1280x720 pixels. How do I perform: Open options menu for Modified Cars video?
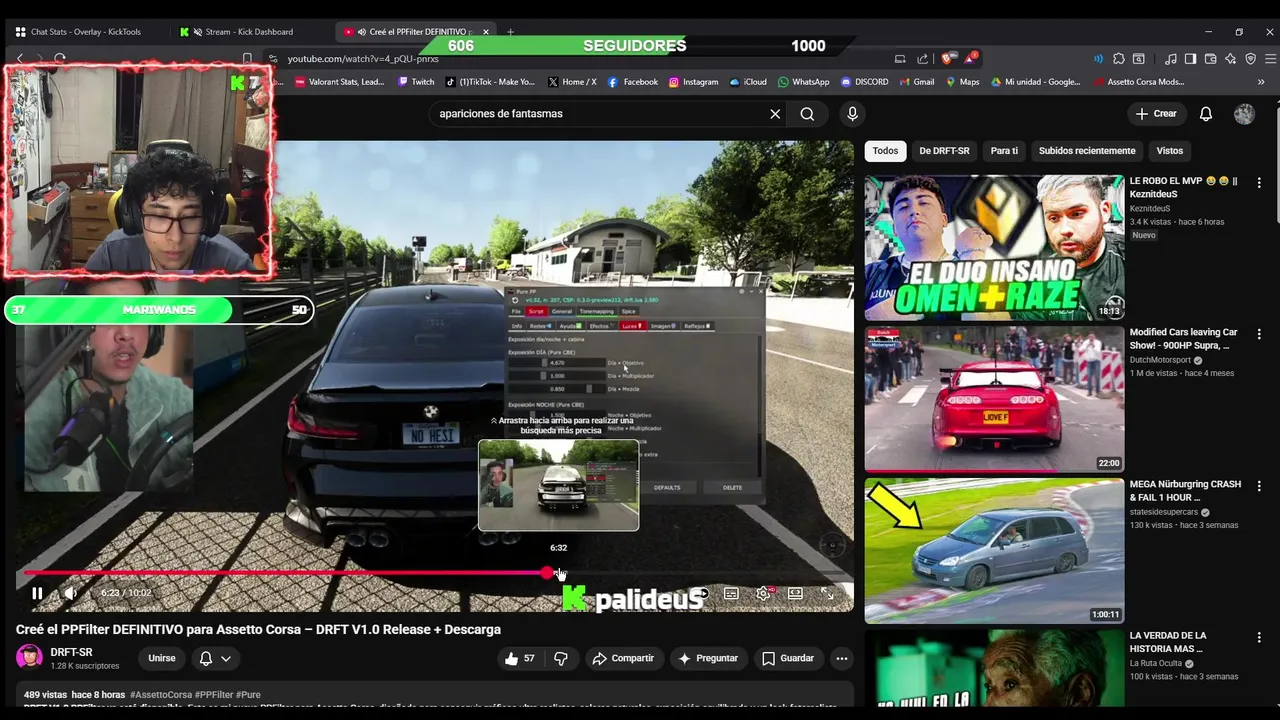click(x=1259, y=334)
